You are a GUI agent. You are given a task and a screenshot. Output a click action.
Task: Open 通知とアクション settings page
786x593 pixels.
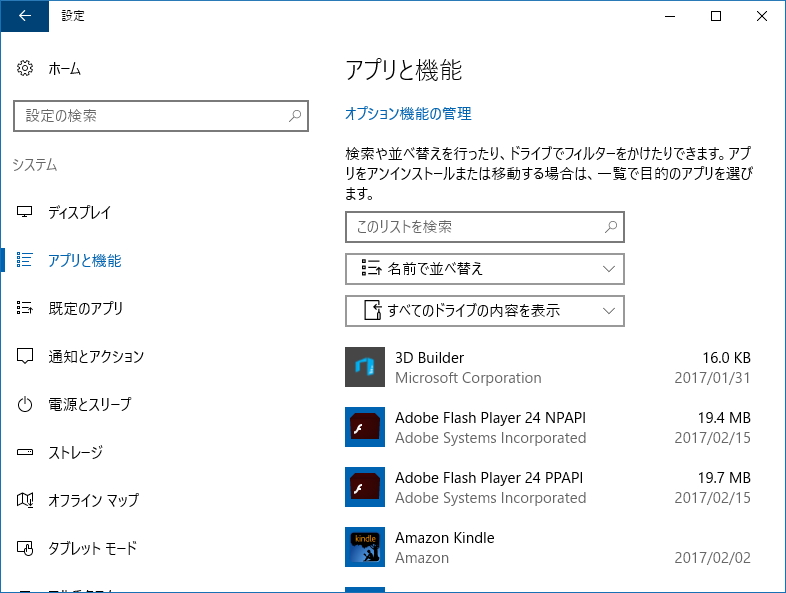coord(96,356)
